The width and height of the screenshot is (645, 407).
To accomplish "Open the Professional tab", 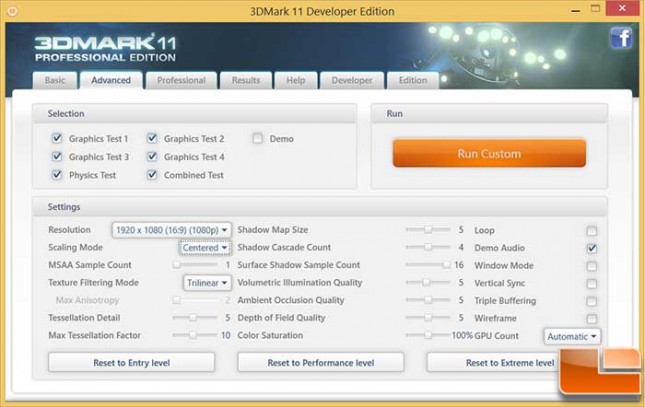I will (x=181, y=80).
